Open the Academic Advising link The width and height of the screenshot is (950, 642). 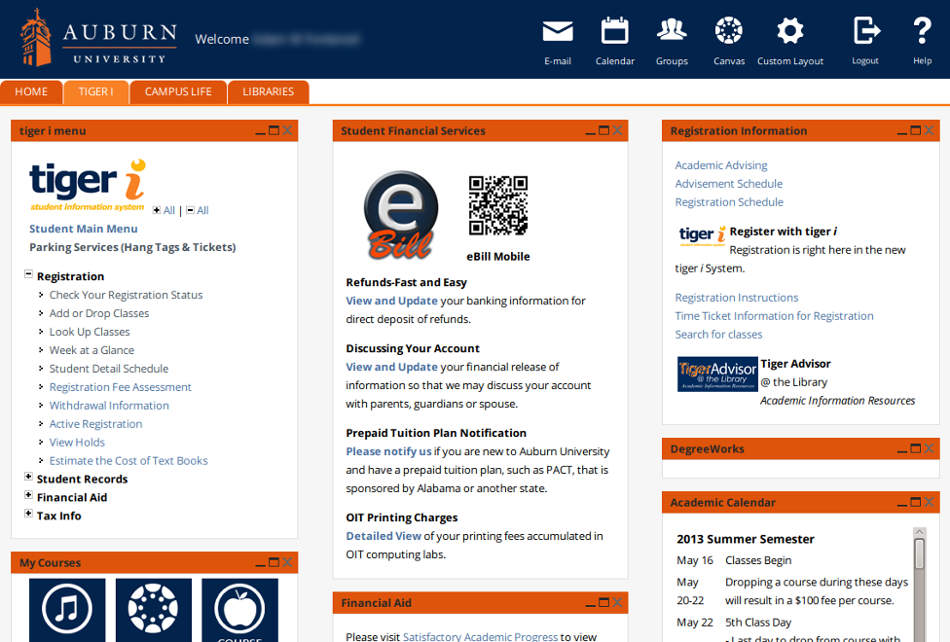point(721,165)
